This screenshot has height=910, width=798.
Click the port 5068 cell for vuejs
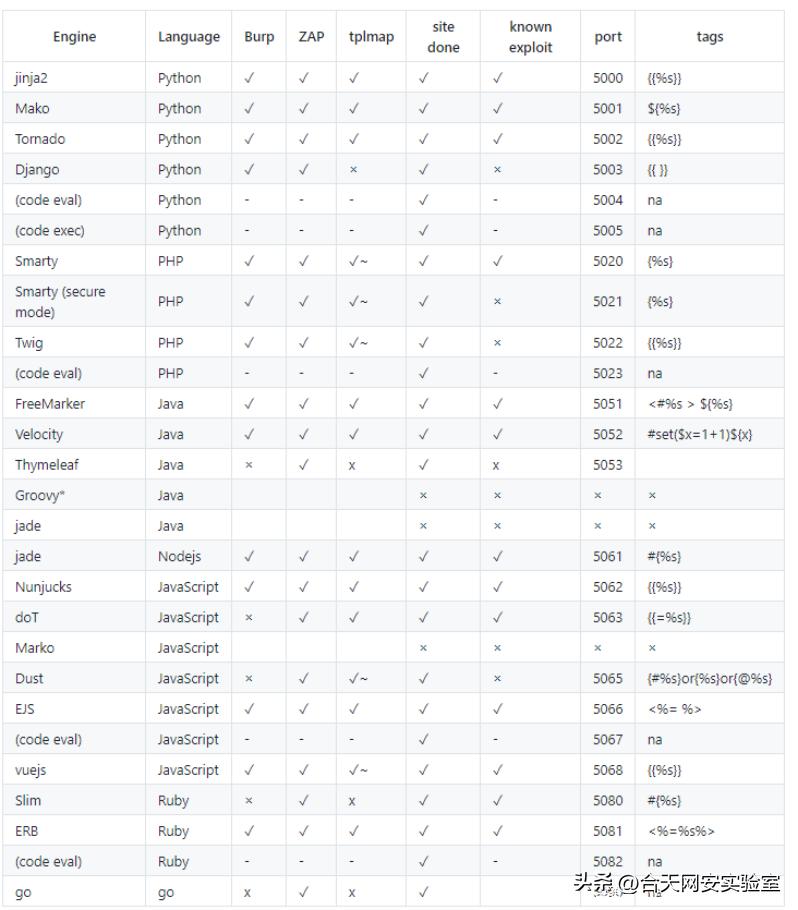point(607,771)
